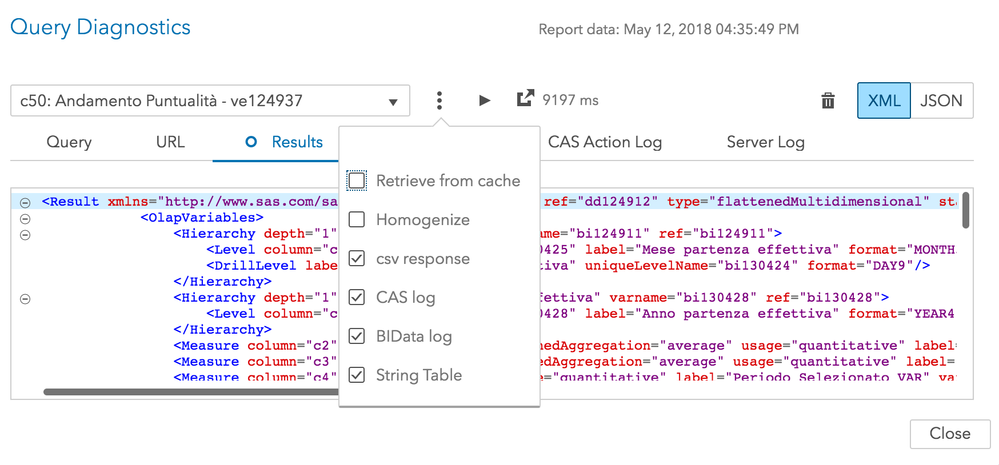Select JSON output format
The image size is (999, 465).
[941, 101]
